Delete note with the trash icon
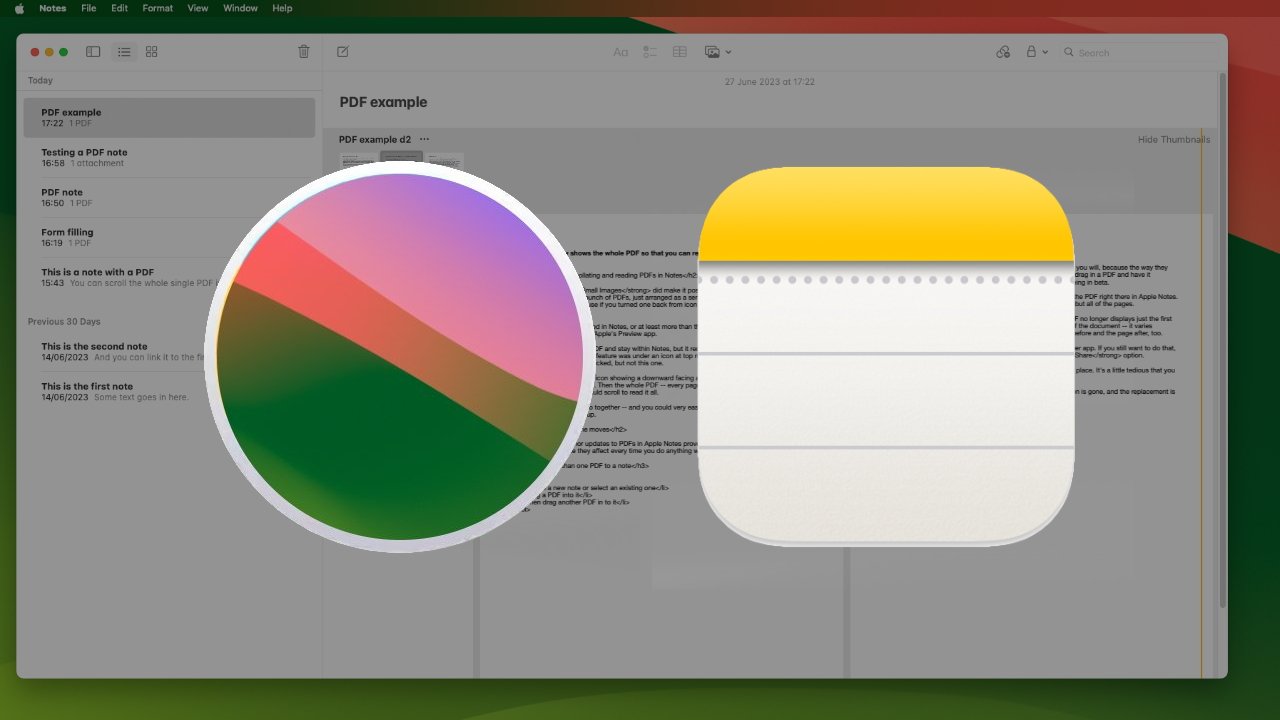 [304, 52]
